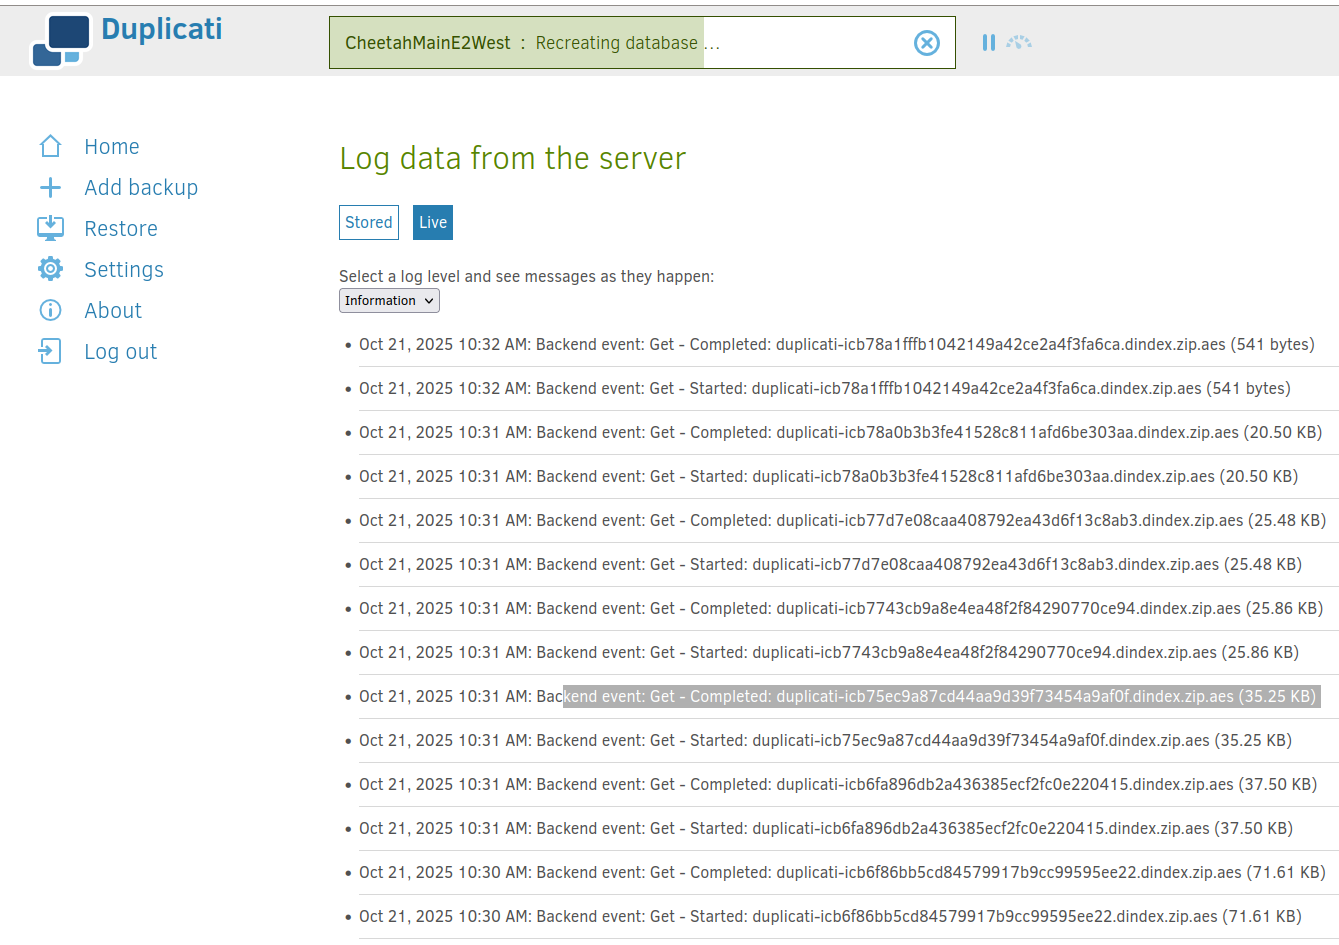Click the Restore download icon
Viewport: 1339px width, 945px height.
click(x=50, y=229)
